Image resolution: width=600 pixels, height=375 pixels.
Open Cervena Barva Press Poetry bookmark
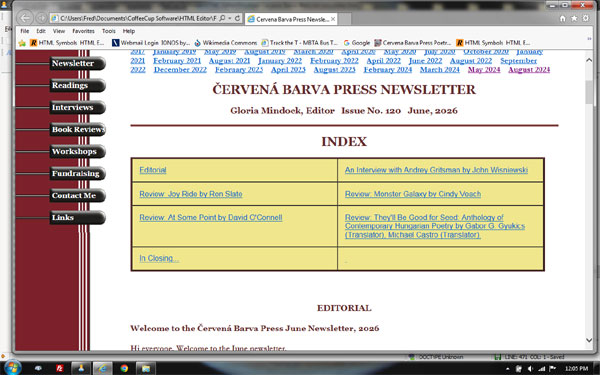(413, 43)
